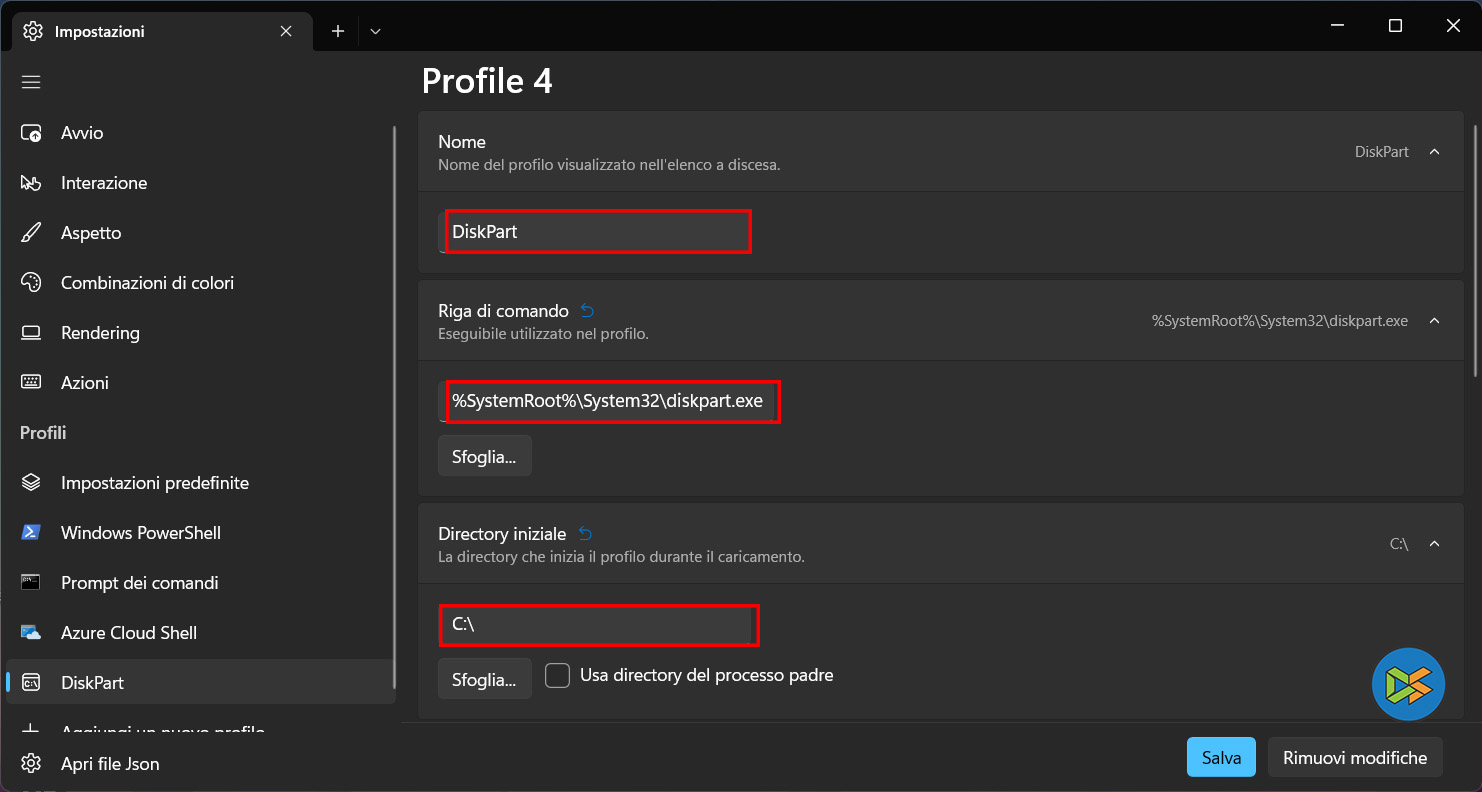Select Prompt dei comandi profile
The width and height of the screenshot is (1482, 792).
(x=139, y=583)
